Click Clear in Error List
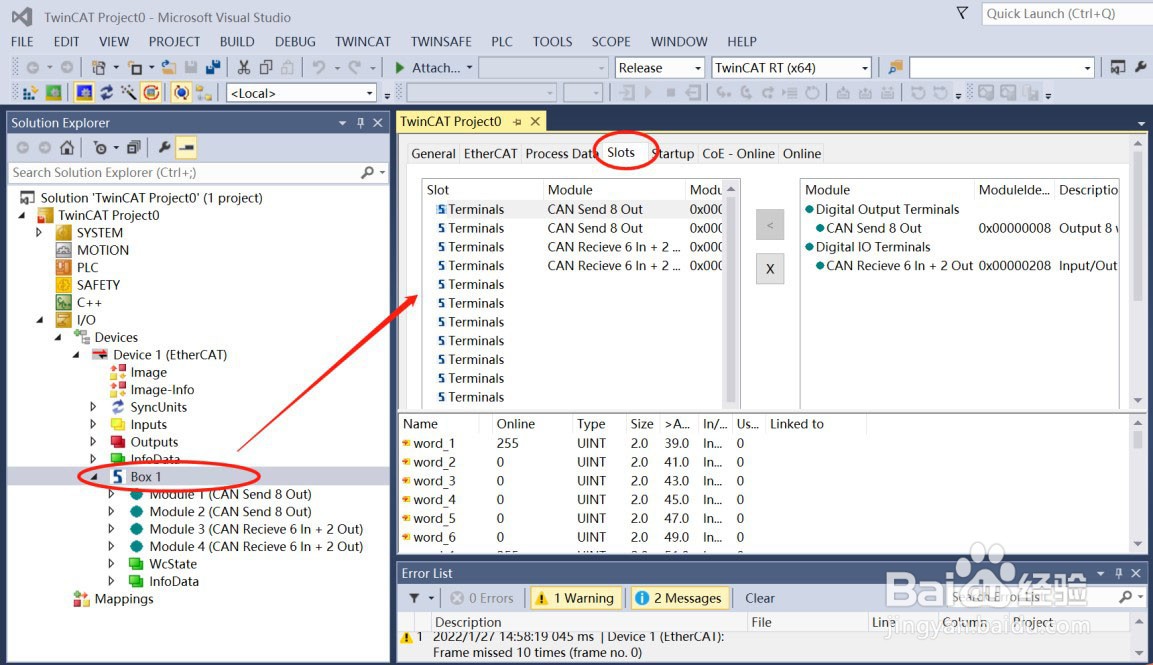Screen dimensions: 1153x665 (760, 598)
